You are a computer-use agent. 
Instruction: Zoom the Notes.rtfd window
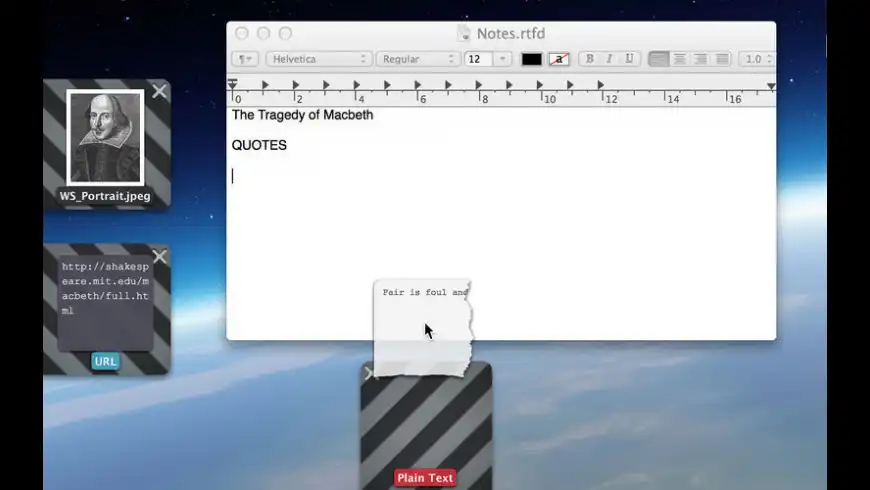coord(285,33)
